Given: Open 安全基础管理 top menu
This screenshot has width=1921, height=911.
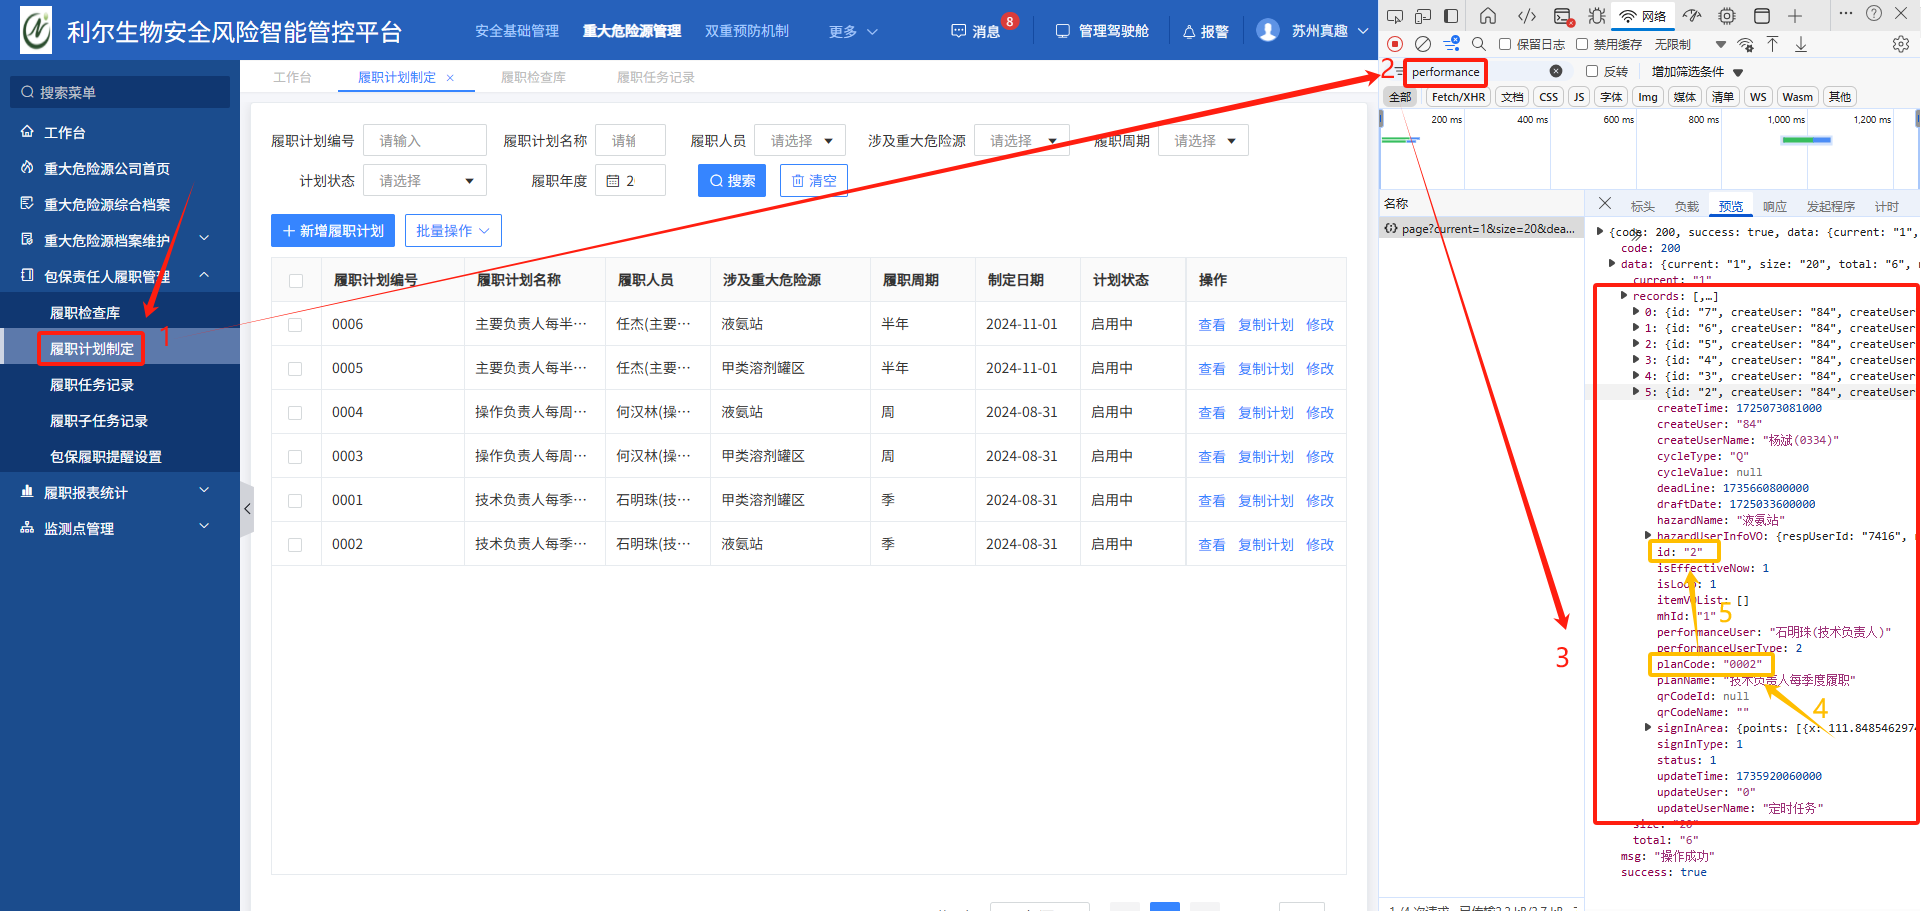Looking at the screenshot, I should click(x=517, y=31).
